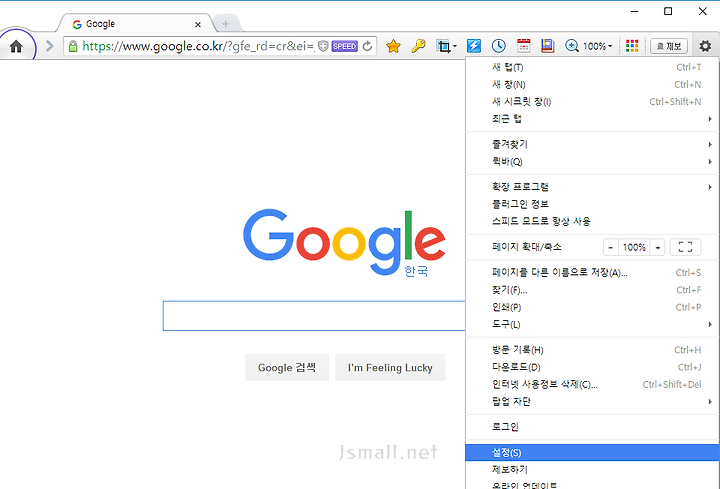Open 플러그인 정보 menu item
The height and width of the screenshot is (489, 720).
tap(592, 204)
